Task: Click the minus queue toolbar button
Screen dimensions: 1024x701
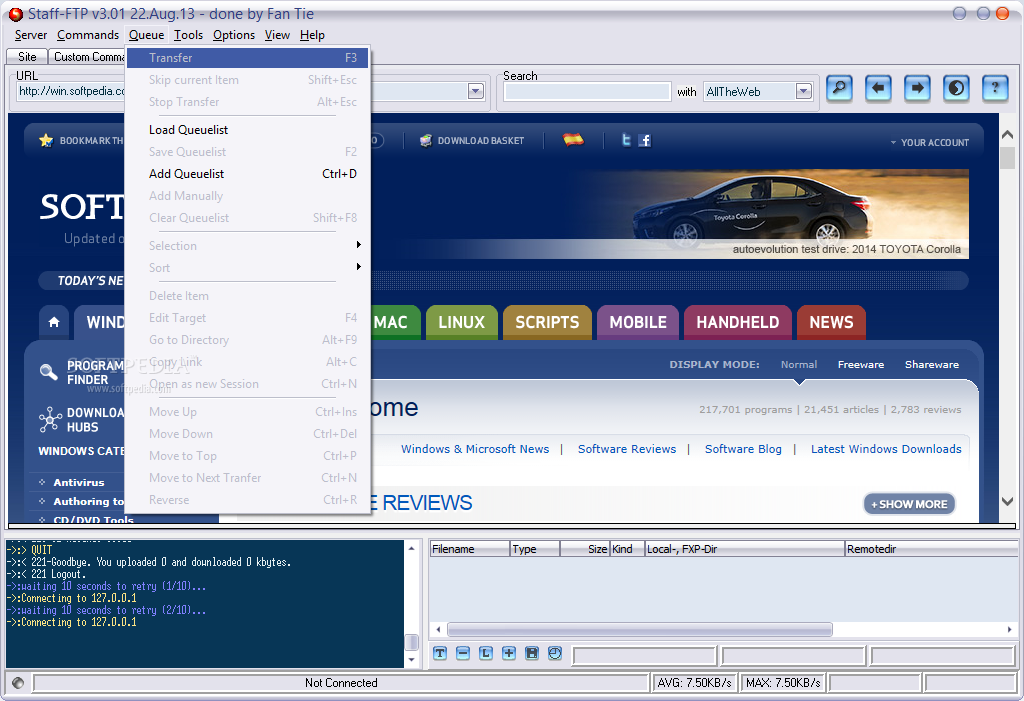Action: point(463,653)
